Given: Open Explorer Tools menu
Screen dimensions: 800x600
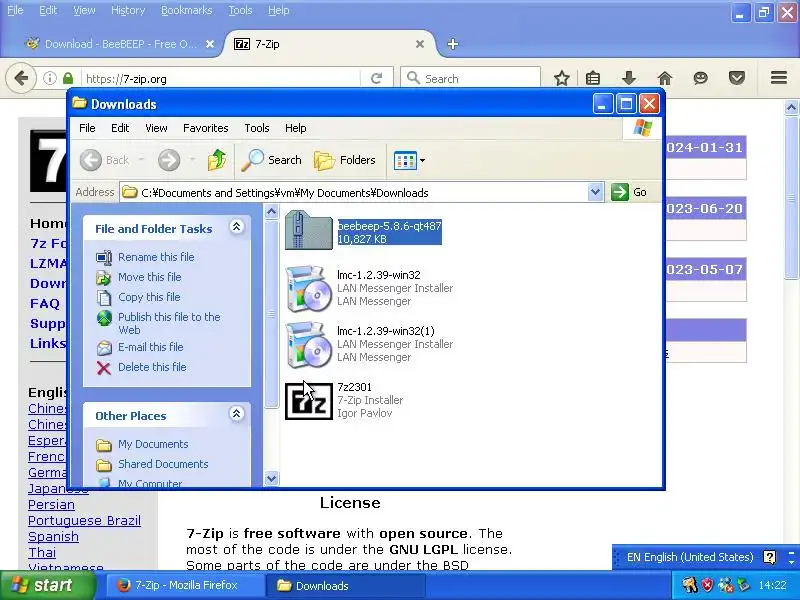Looking at the screenshot, I should [x=257, y=128].
